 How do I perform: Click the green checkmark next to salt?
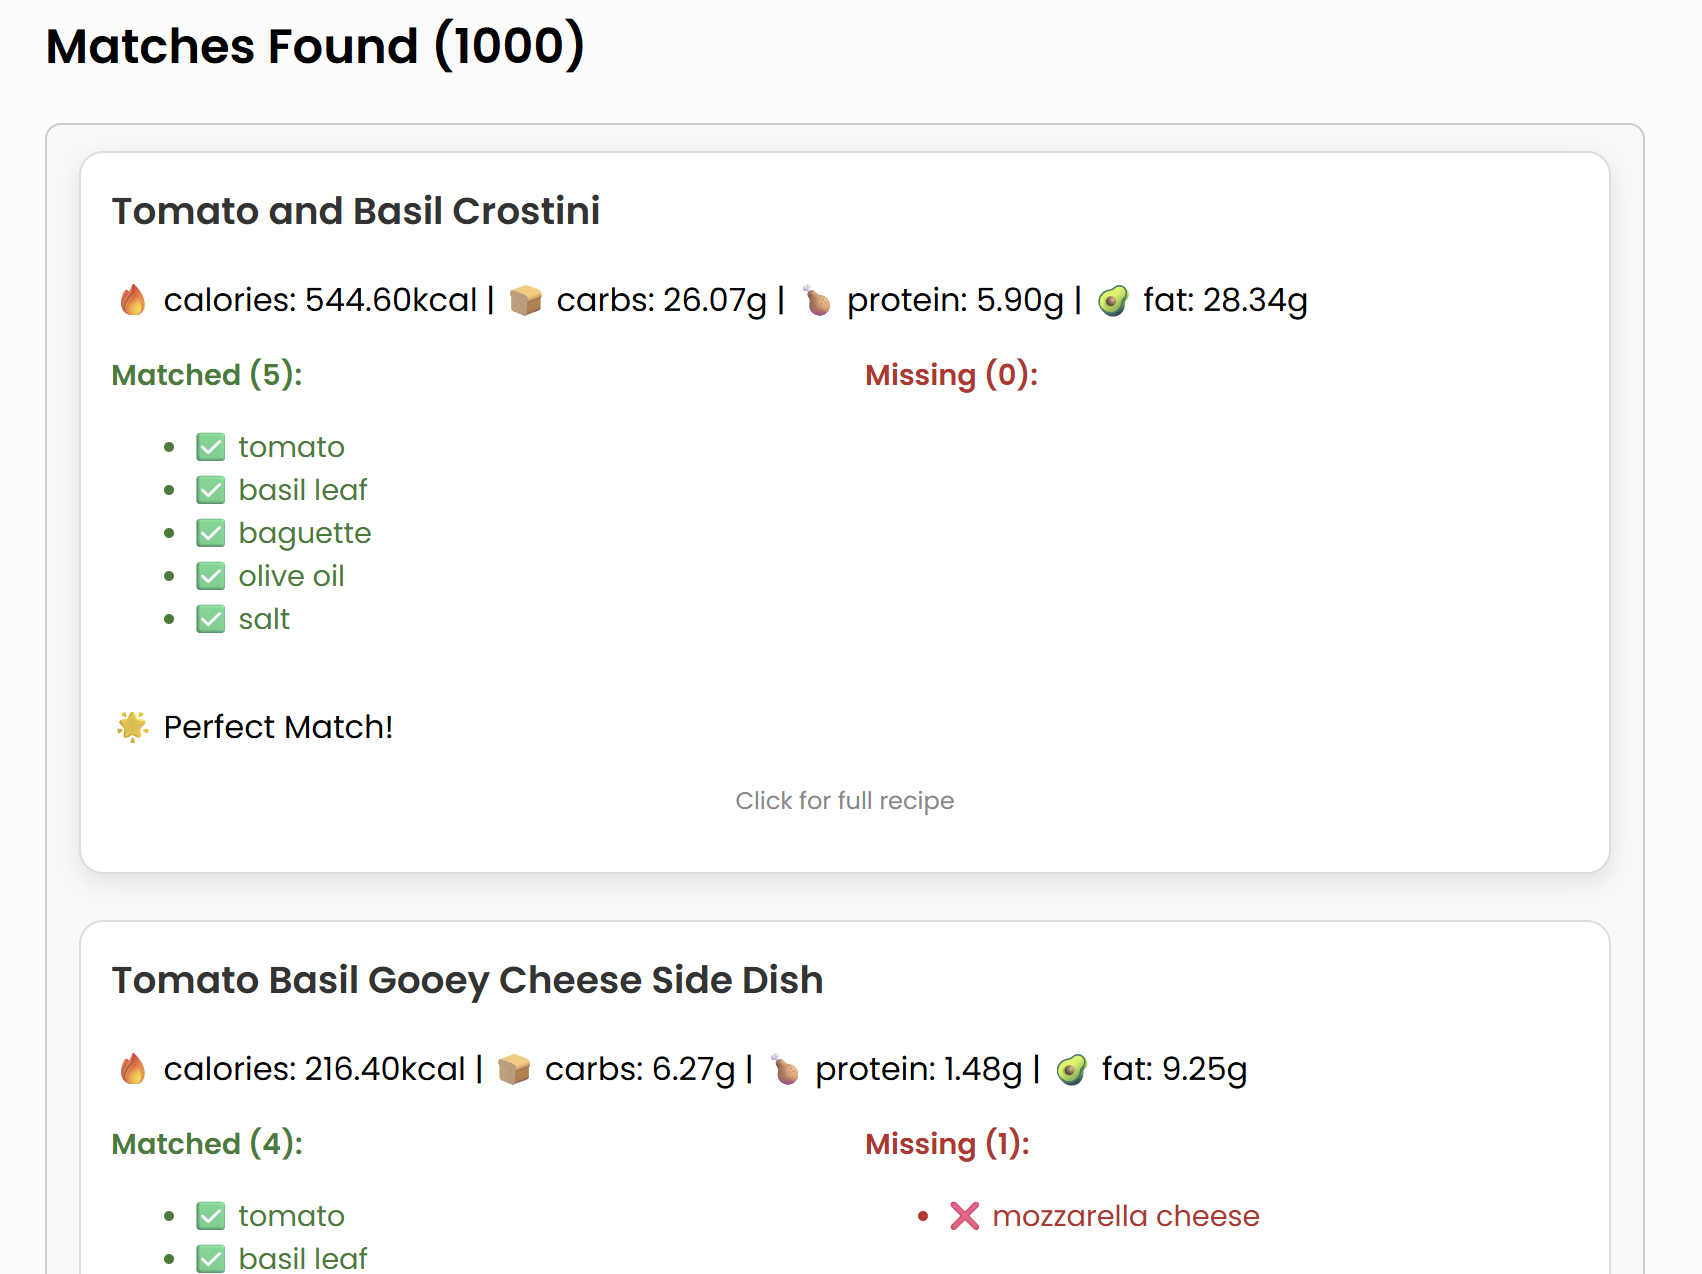click(211, 619)
